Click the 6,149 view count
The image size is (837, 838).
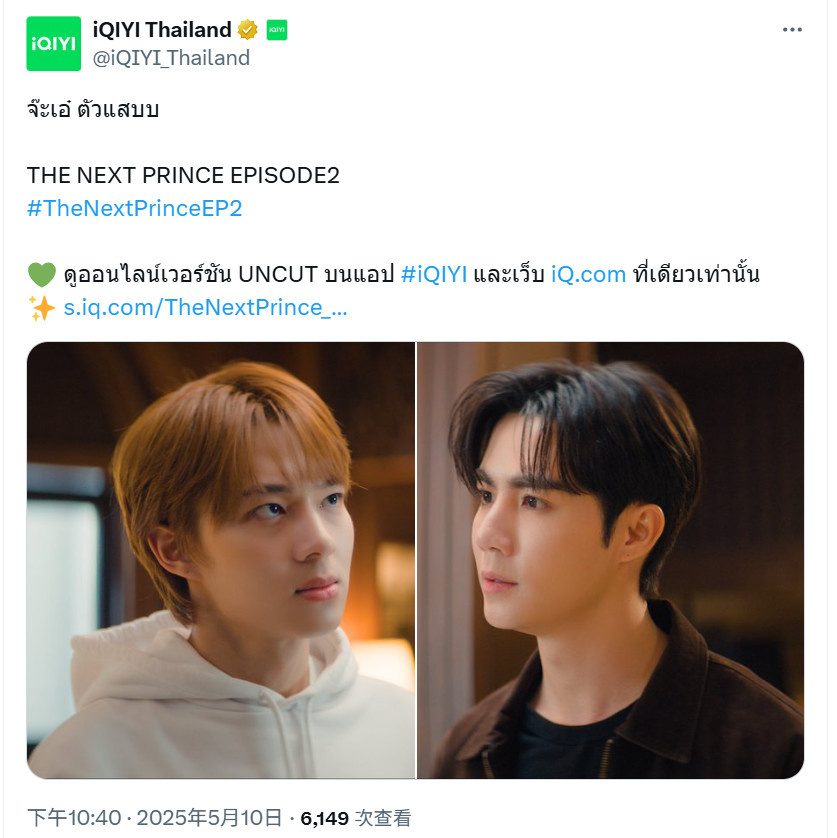324,818
